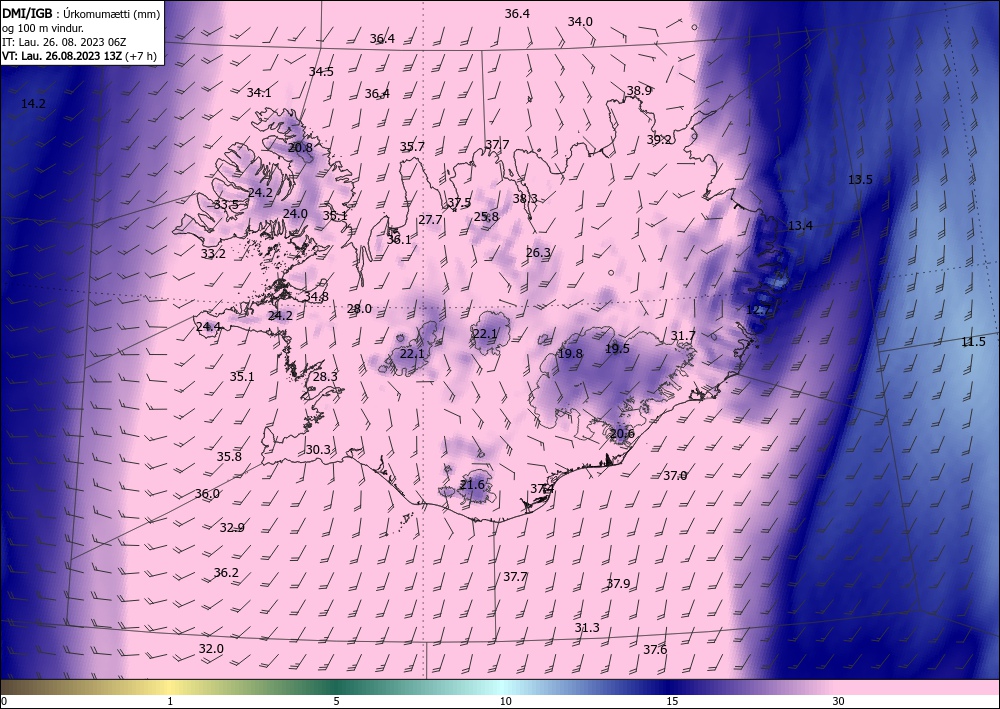Click the '19.5' value on the glacier
This screenshot has width=1000, height=709.
[x=617, y=349]
